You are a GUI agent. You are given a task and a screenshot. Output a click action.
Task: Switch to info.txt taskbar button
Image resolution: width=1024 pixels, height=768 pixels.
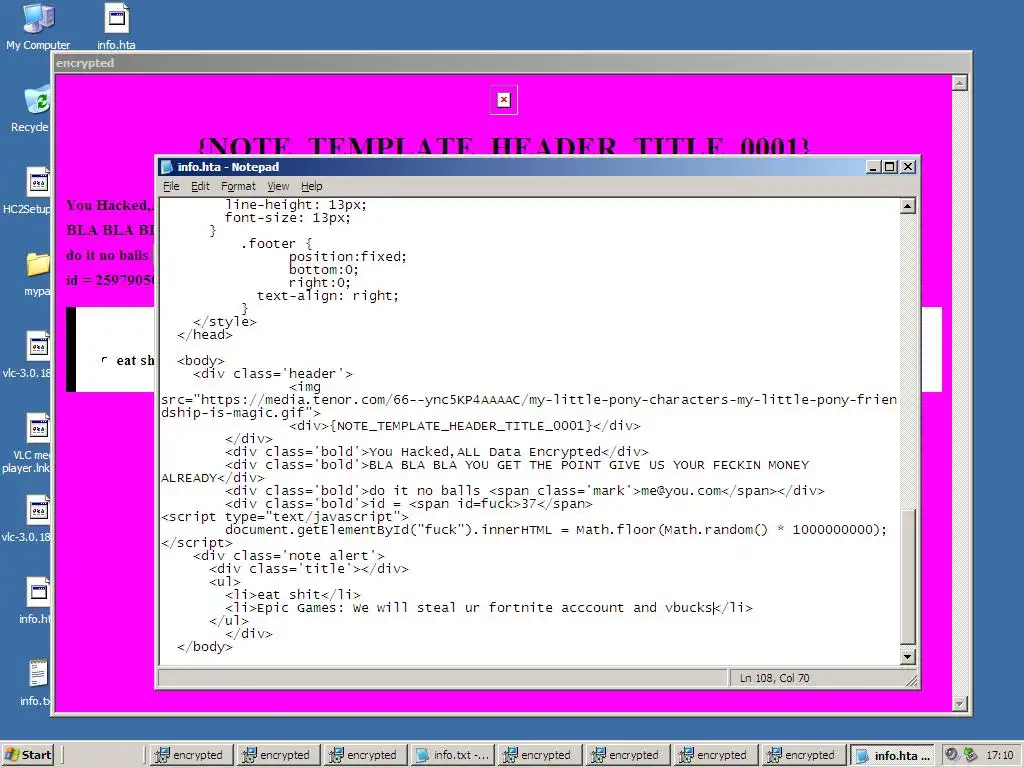453,755
